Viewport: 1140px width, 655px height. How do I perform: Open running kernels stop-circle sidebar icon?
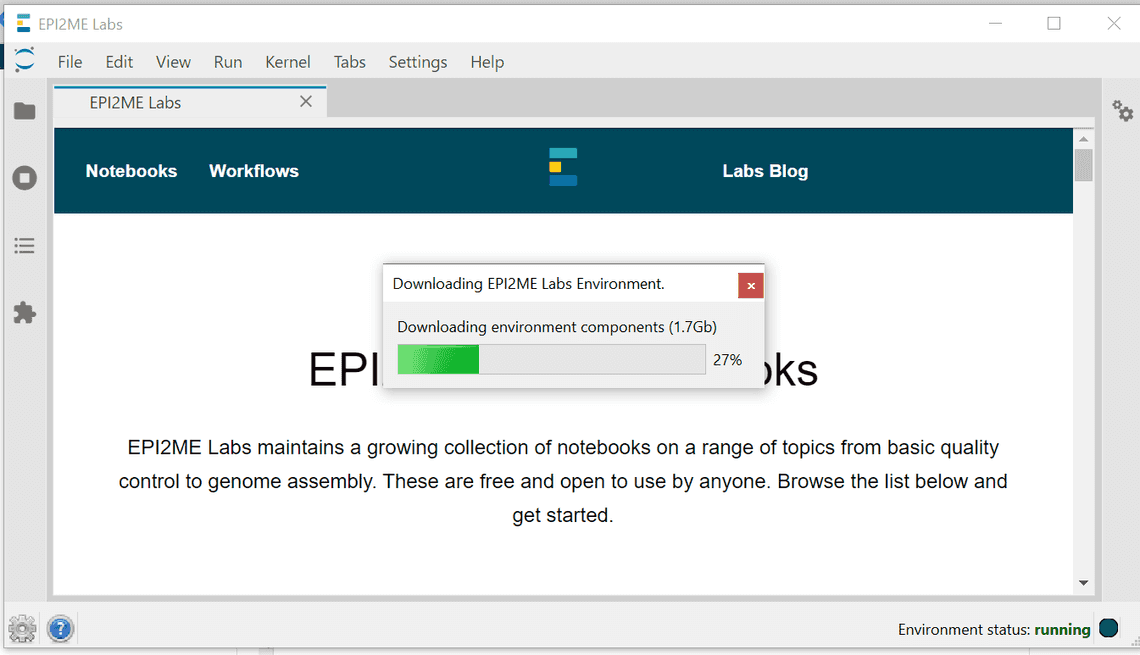[24, 178]
